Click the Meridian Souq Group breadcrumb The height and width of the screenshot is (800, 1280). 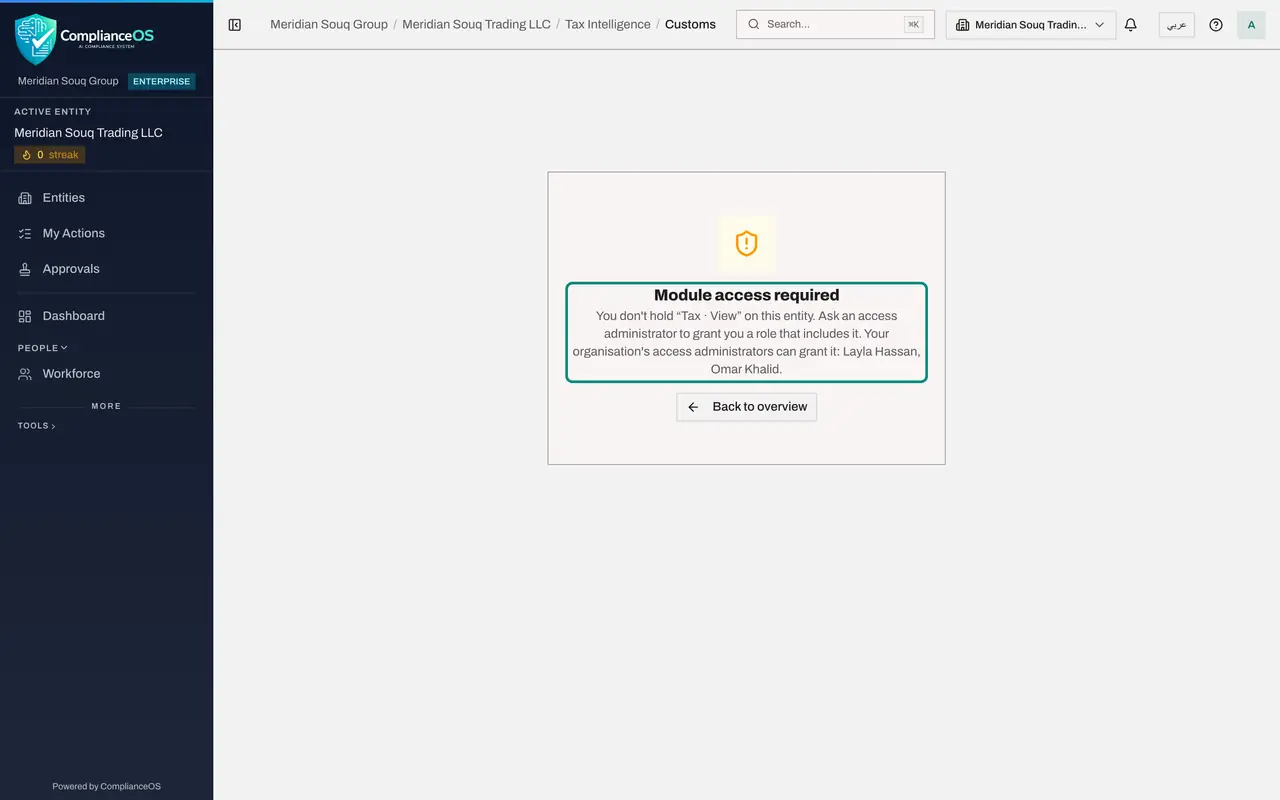(x=329, y=24)
